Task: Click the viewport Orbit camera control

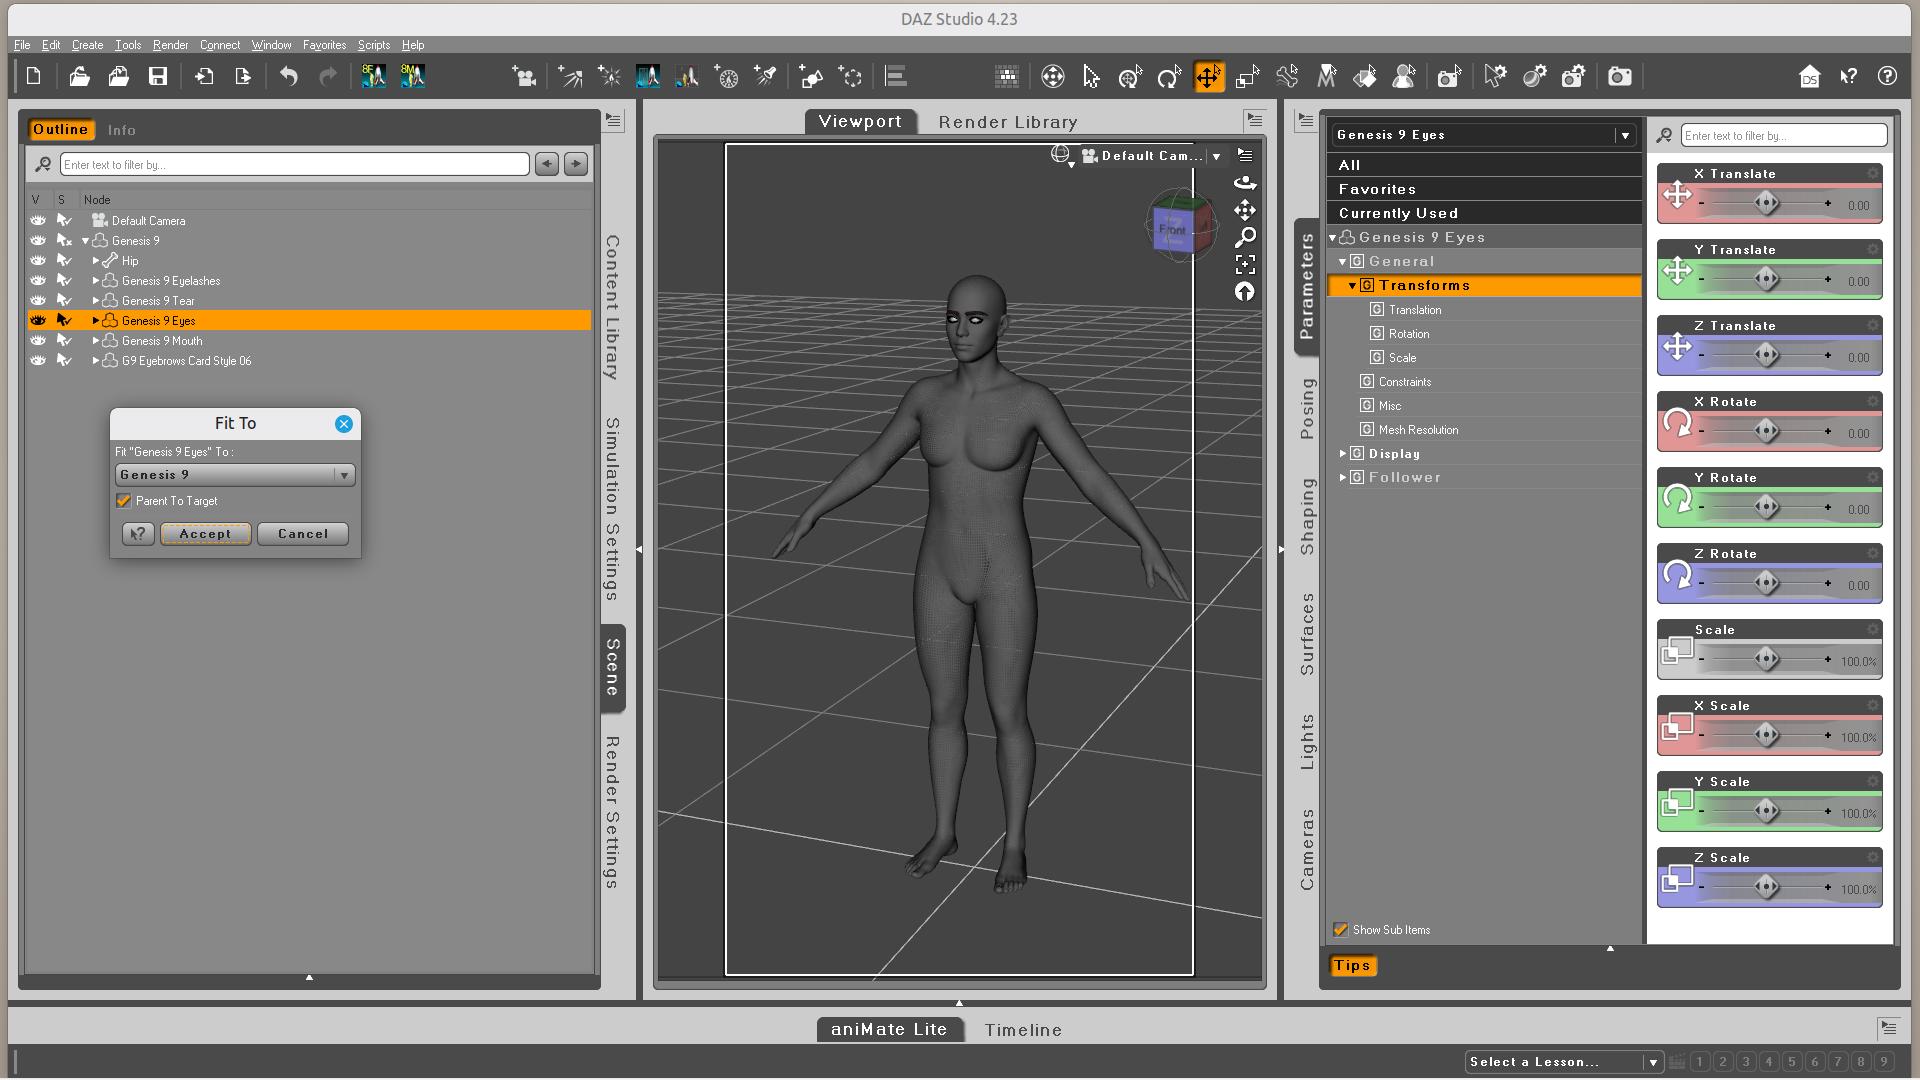Action: coord(1245,183)
